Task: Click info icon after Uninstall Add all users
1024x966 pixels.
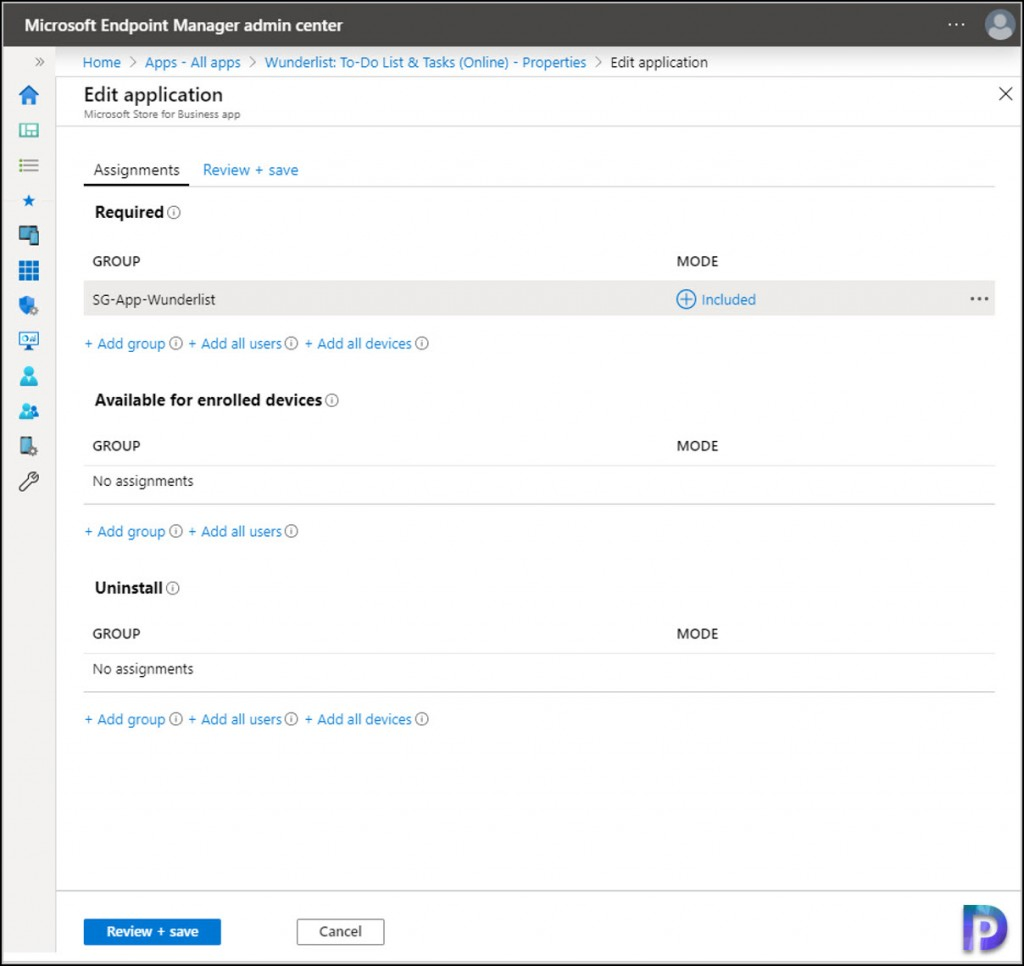Action: 291,719
